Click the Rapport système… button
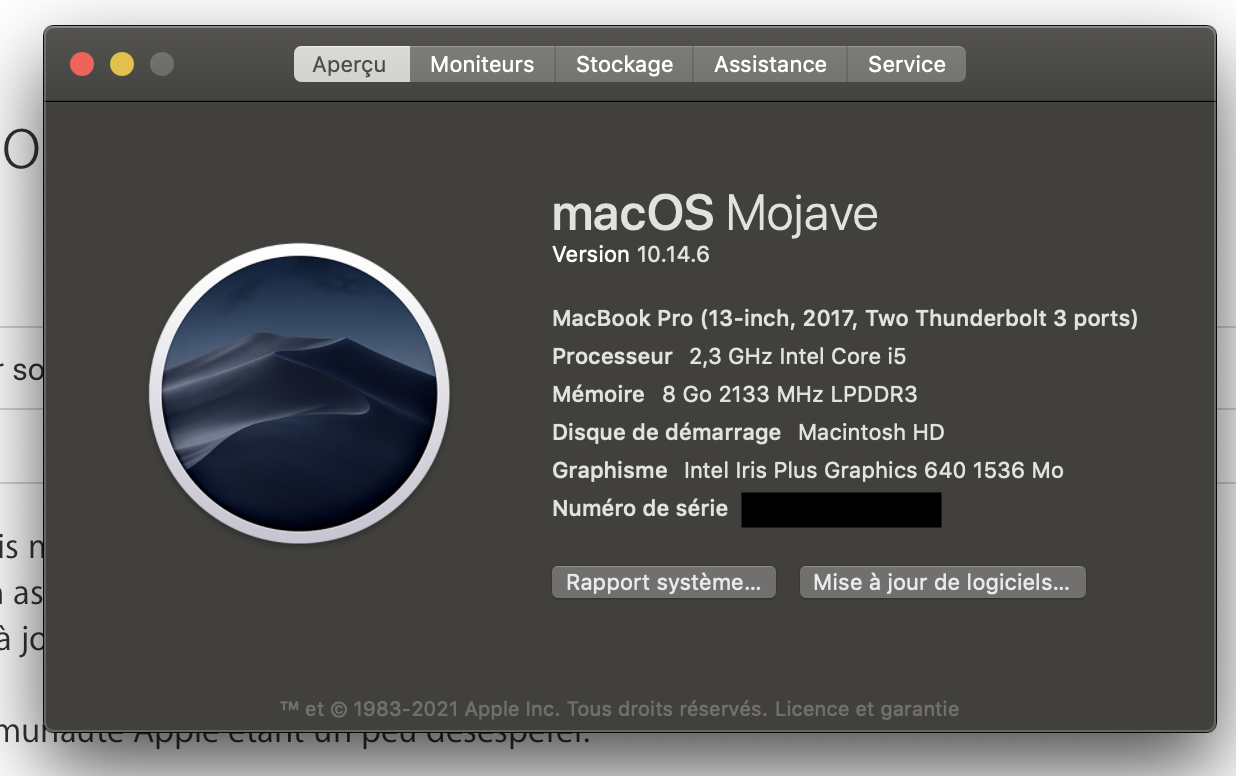This screenshot has height=776, width=1236. tap(664, 582)
